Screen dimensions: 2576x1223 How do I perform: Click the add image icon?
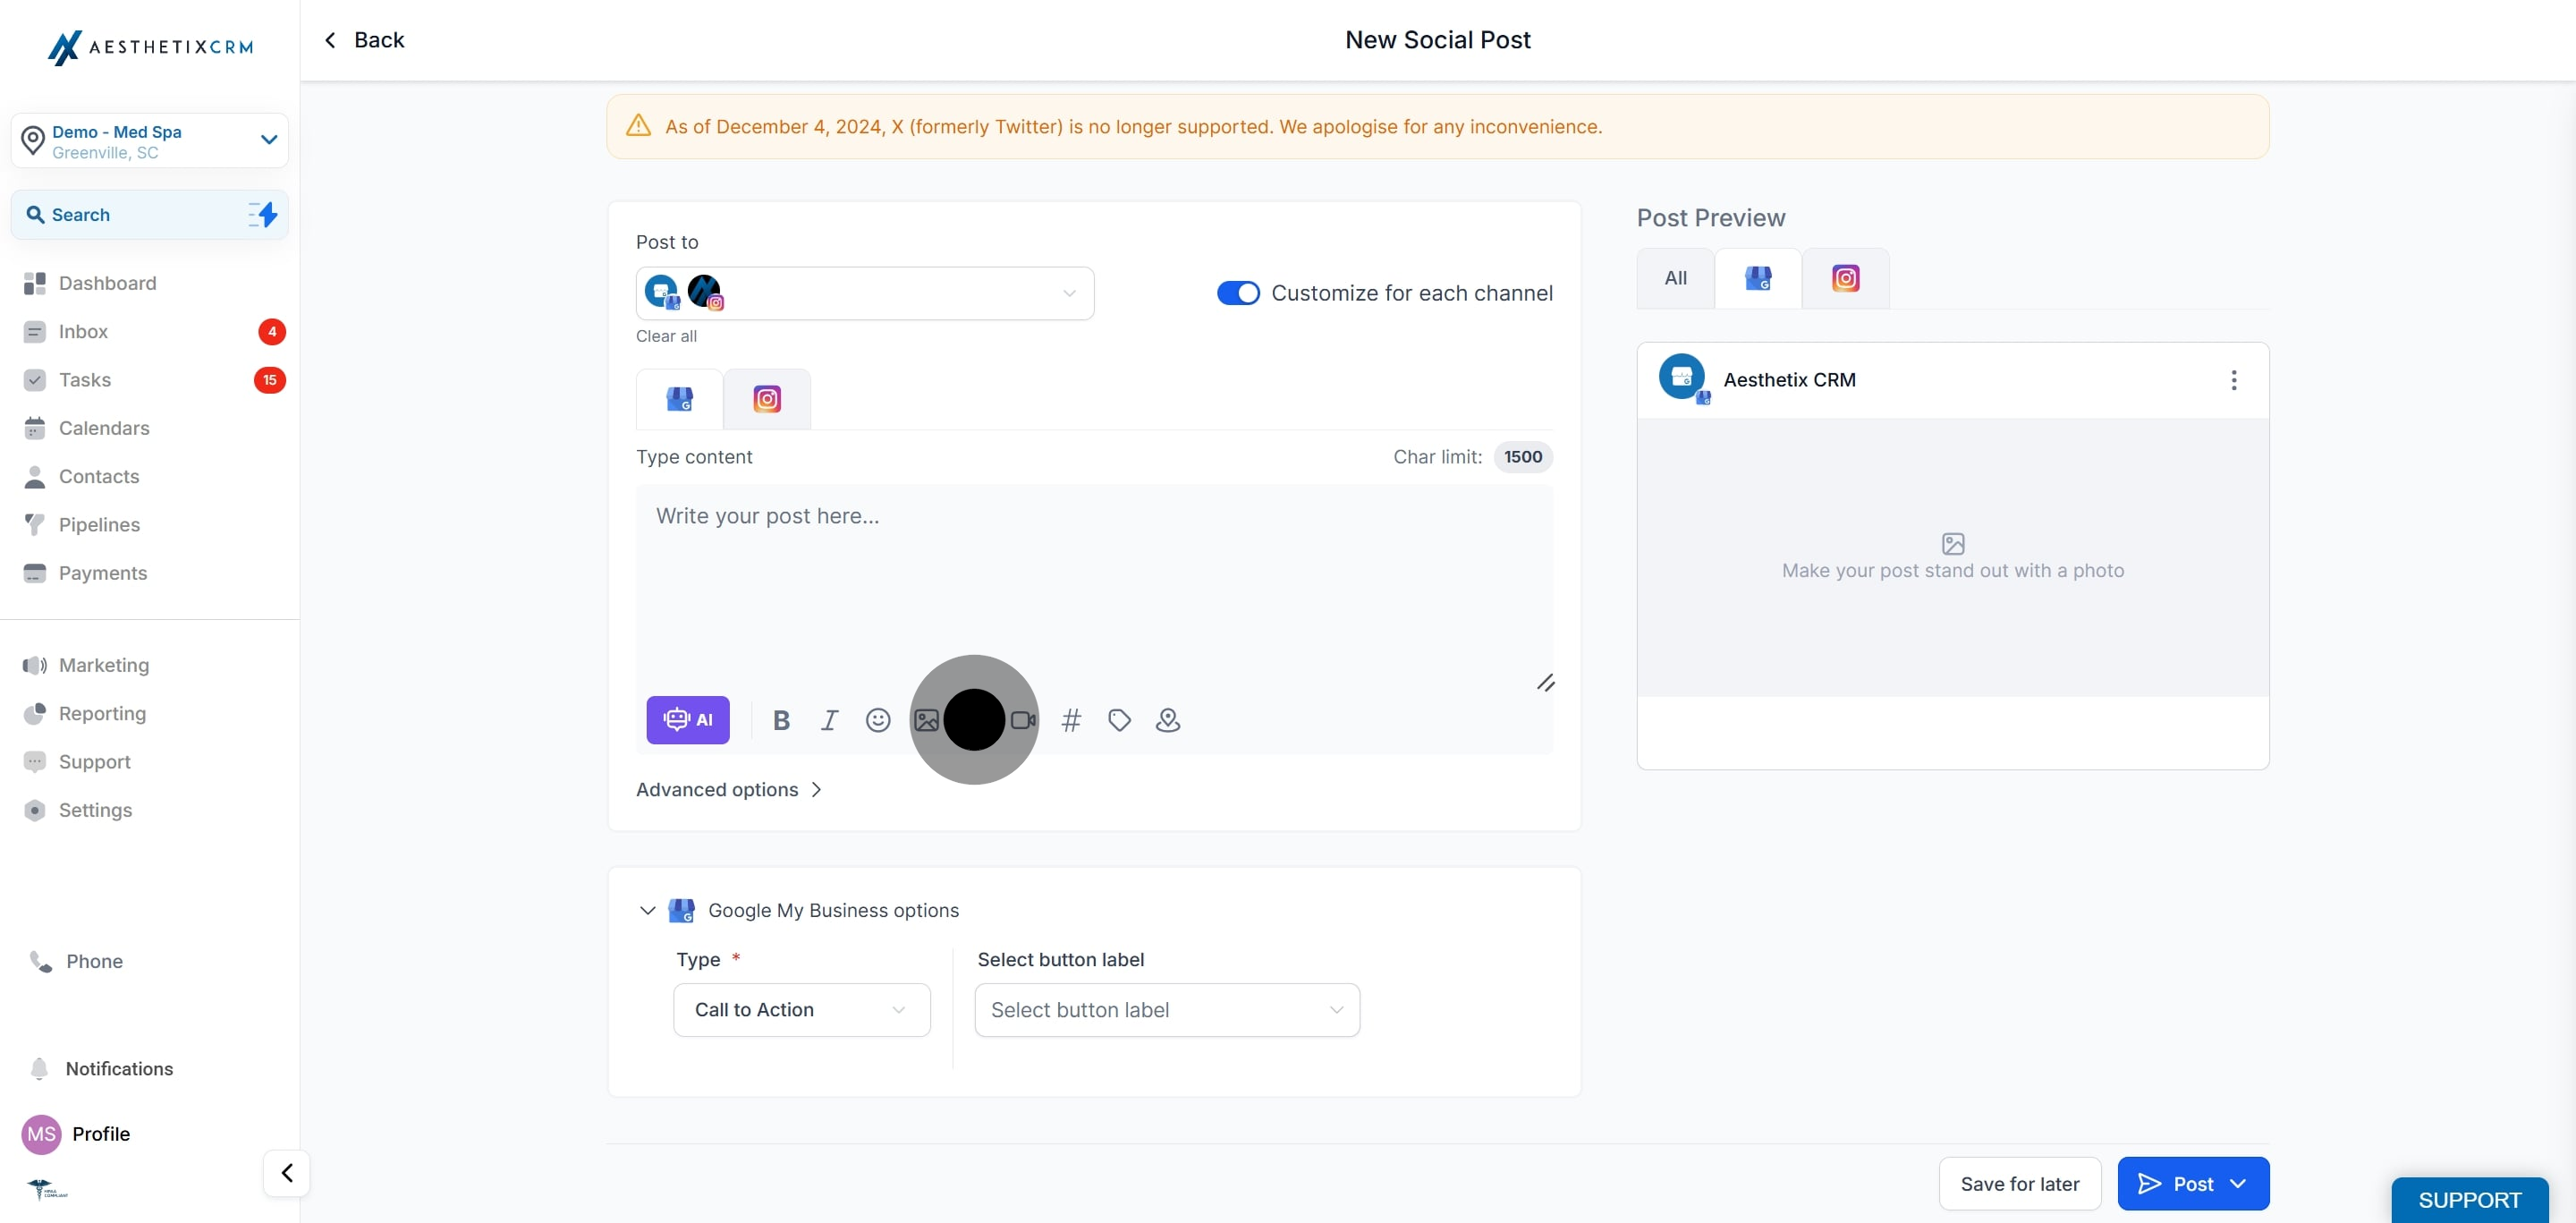coord(926,720)
